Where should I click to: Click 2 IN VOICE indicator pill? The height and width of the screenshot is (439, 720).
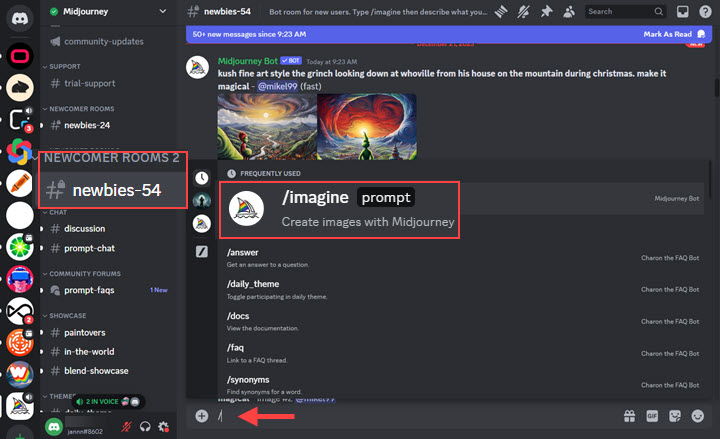tap(109, 401)
